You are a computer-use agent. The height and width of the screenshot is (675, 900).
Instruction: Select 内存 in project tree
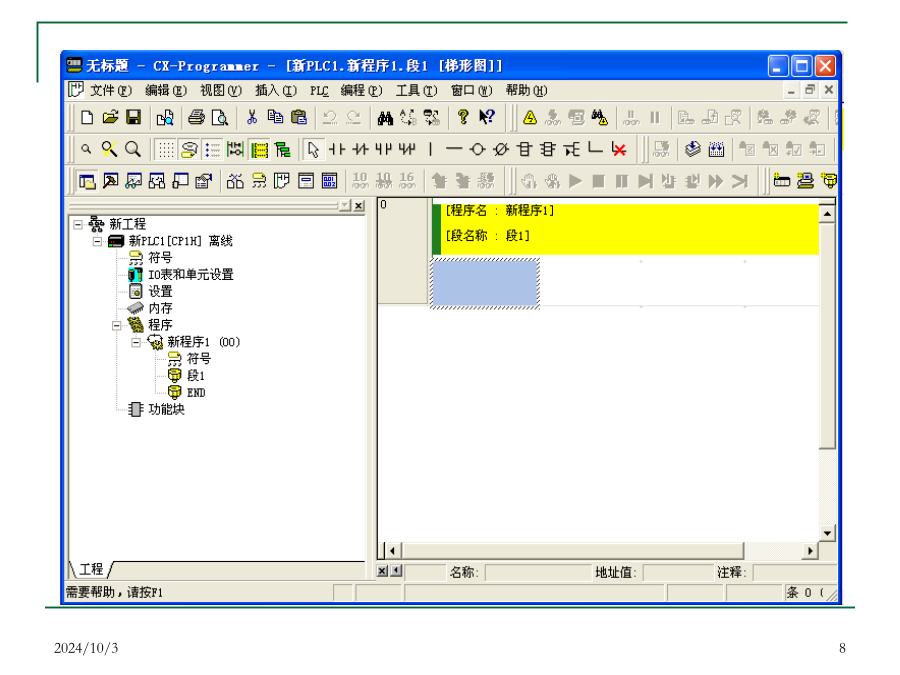click(x=160, y=308)
